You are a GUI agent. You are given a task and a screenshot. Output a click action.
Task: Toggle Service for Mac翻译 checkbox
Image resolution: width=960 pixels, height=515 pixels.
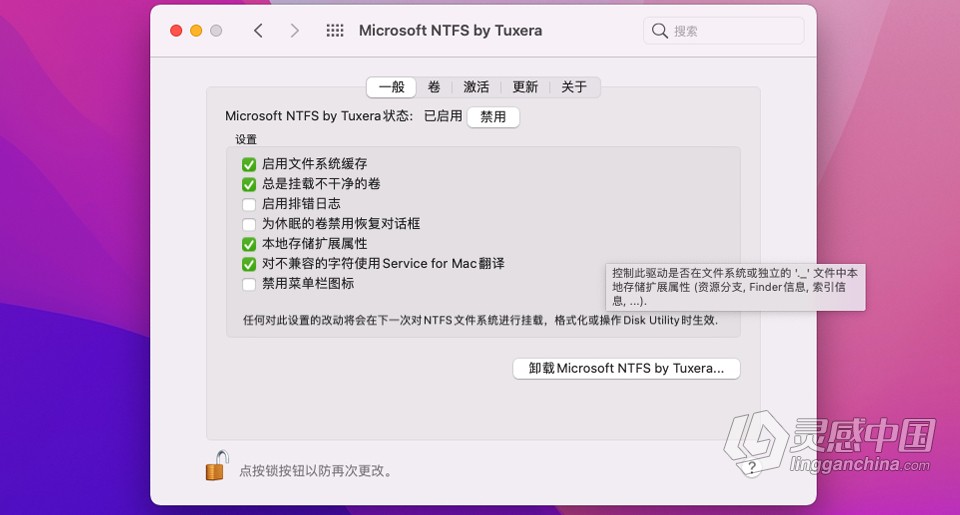pos(249,264)
